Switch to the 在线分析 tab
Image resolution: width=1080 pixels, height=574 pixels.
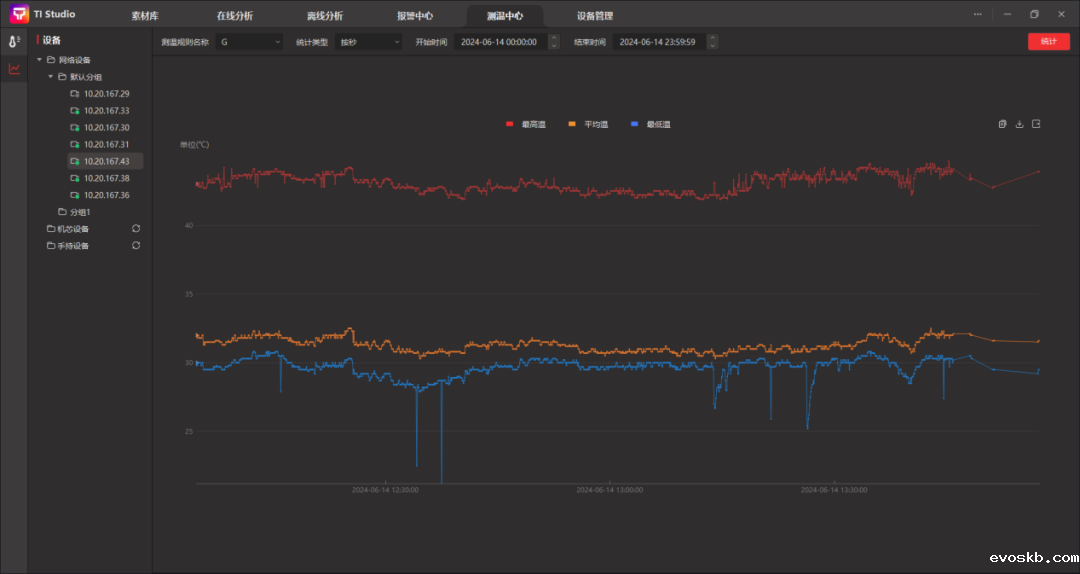point(236,16)
